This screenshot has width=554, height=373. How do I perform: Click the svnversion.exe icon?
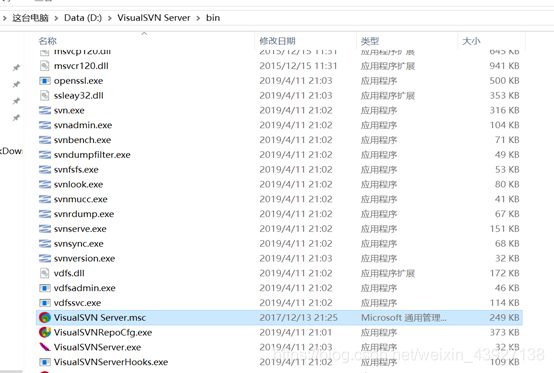(45, 259)
